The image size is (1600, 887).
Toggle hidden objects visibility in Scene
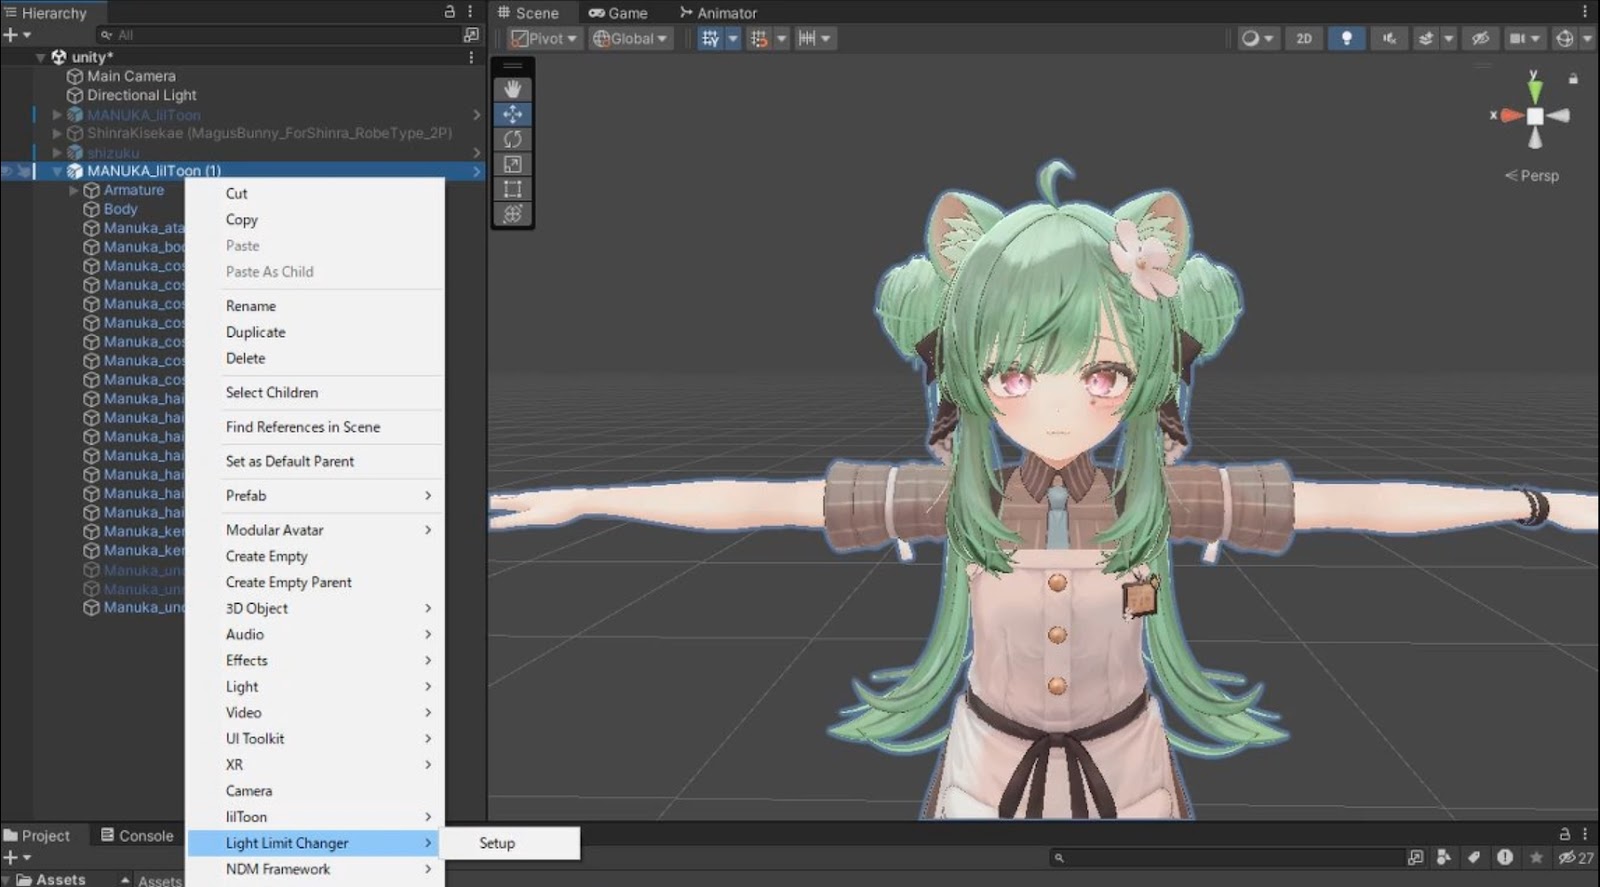click(x=1481, y=38)
